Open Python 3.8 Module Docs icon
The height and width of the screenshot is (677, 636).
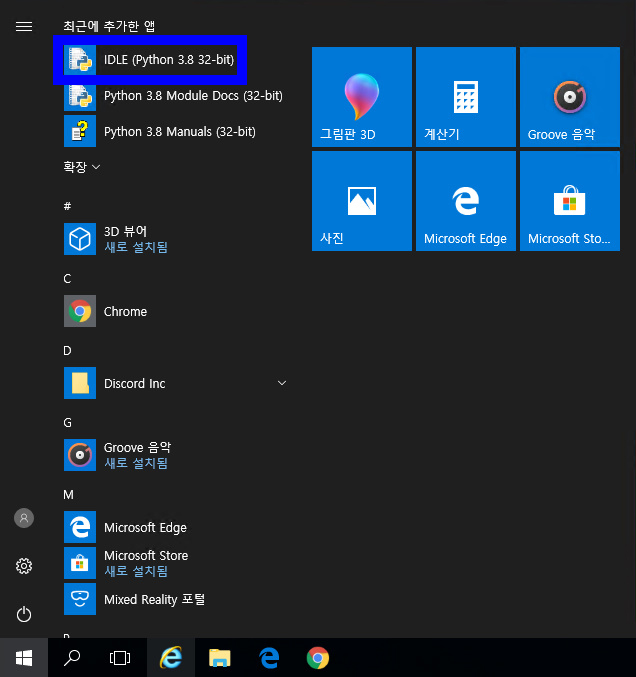coord(80,96)
